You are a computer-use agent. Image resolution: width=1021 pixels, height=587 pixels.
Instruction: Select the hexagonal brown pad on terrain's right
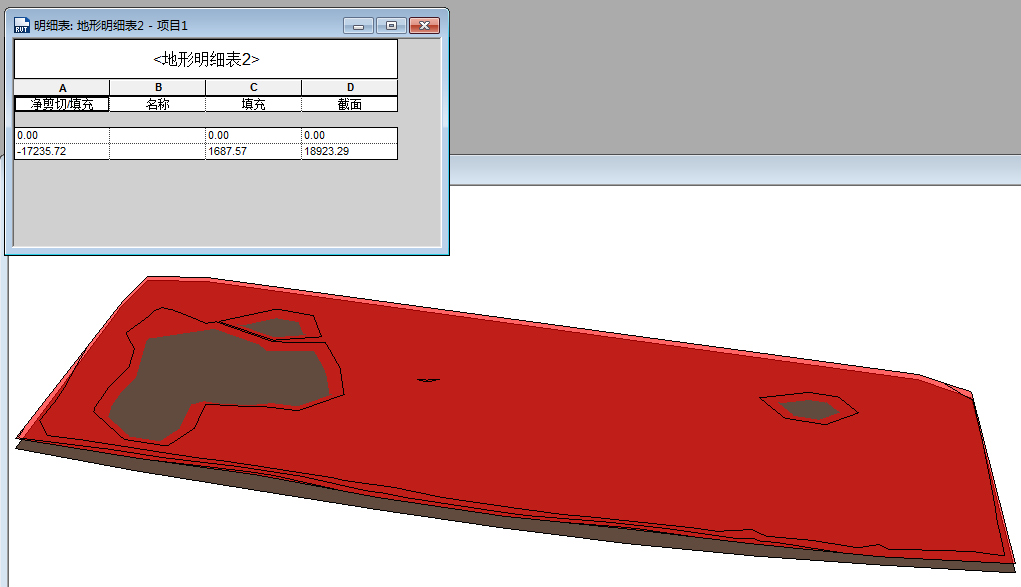pos(809,410)
